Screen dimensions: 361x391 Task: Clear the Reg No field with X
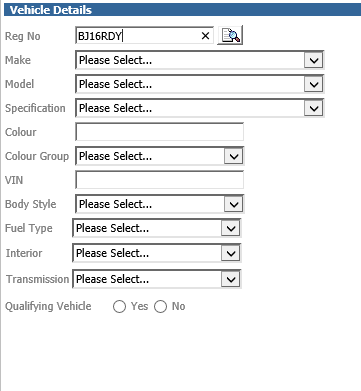[x=205, y=36]
